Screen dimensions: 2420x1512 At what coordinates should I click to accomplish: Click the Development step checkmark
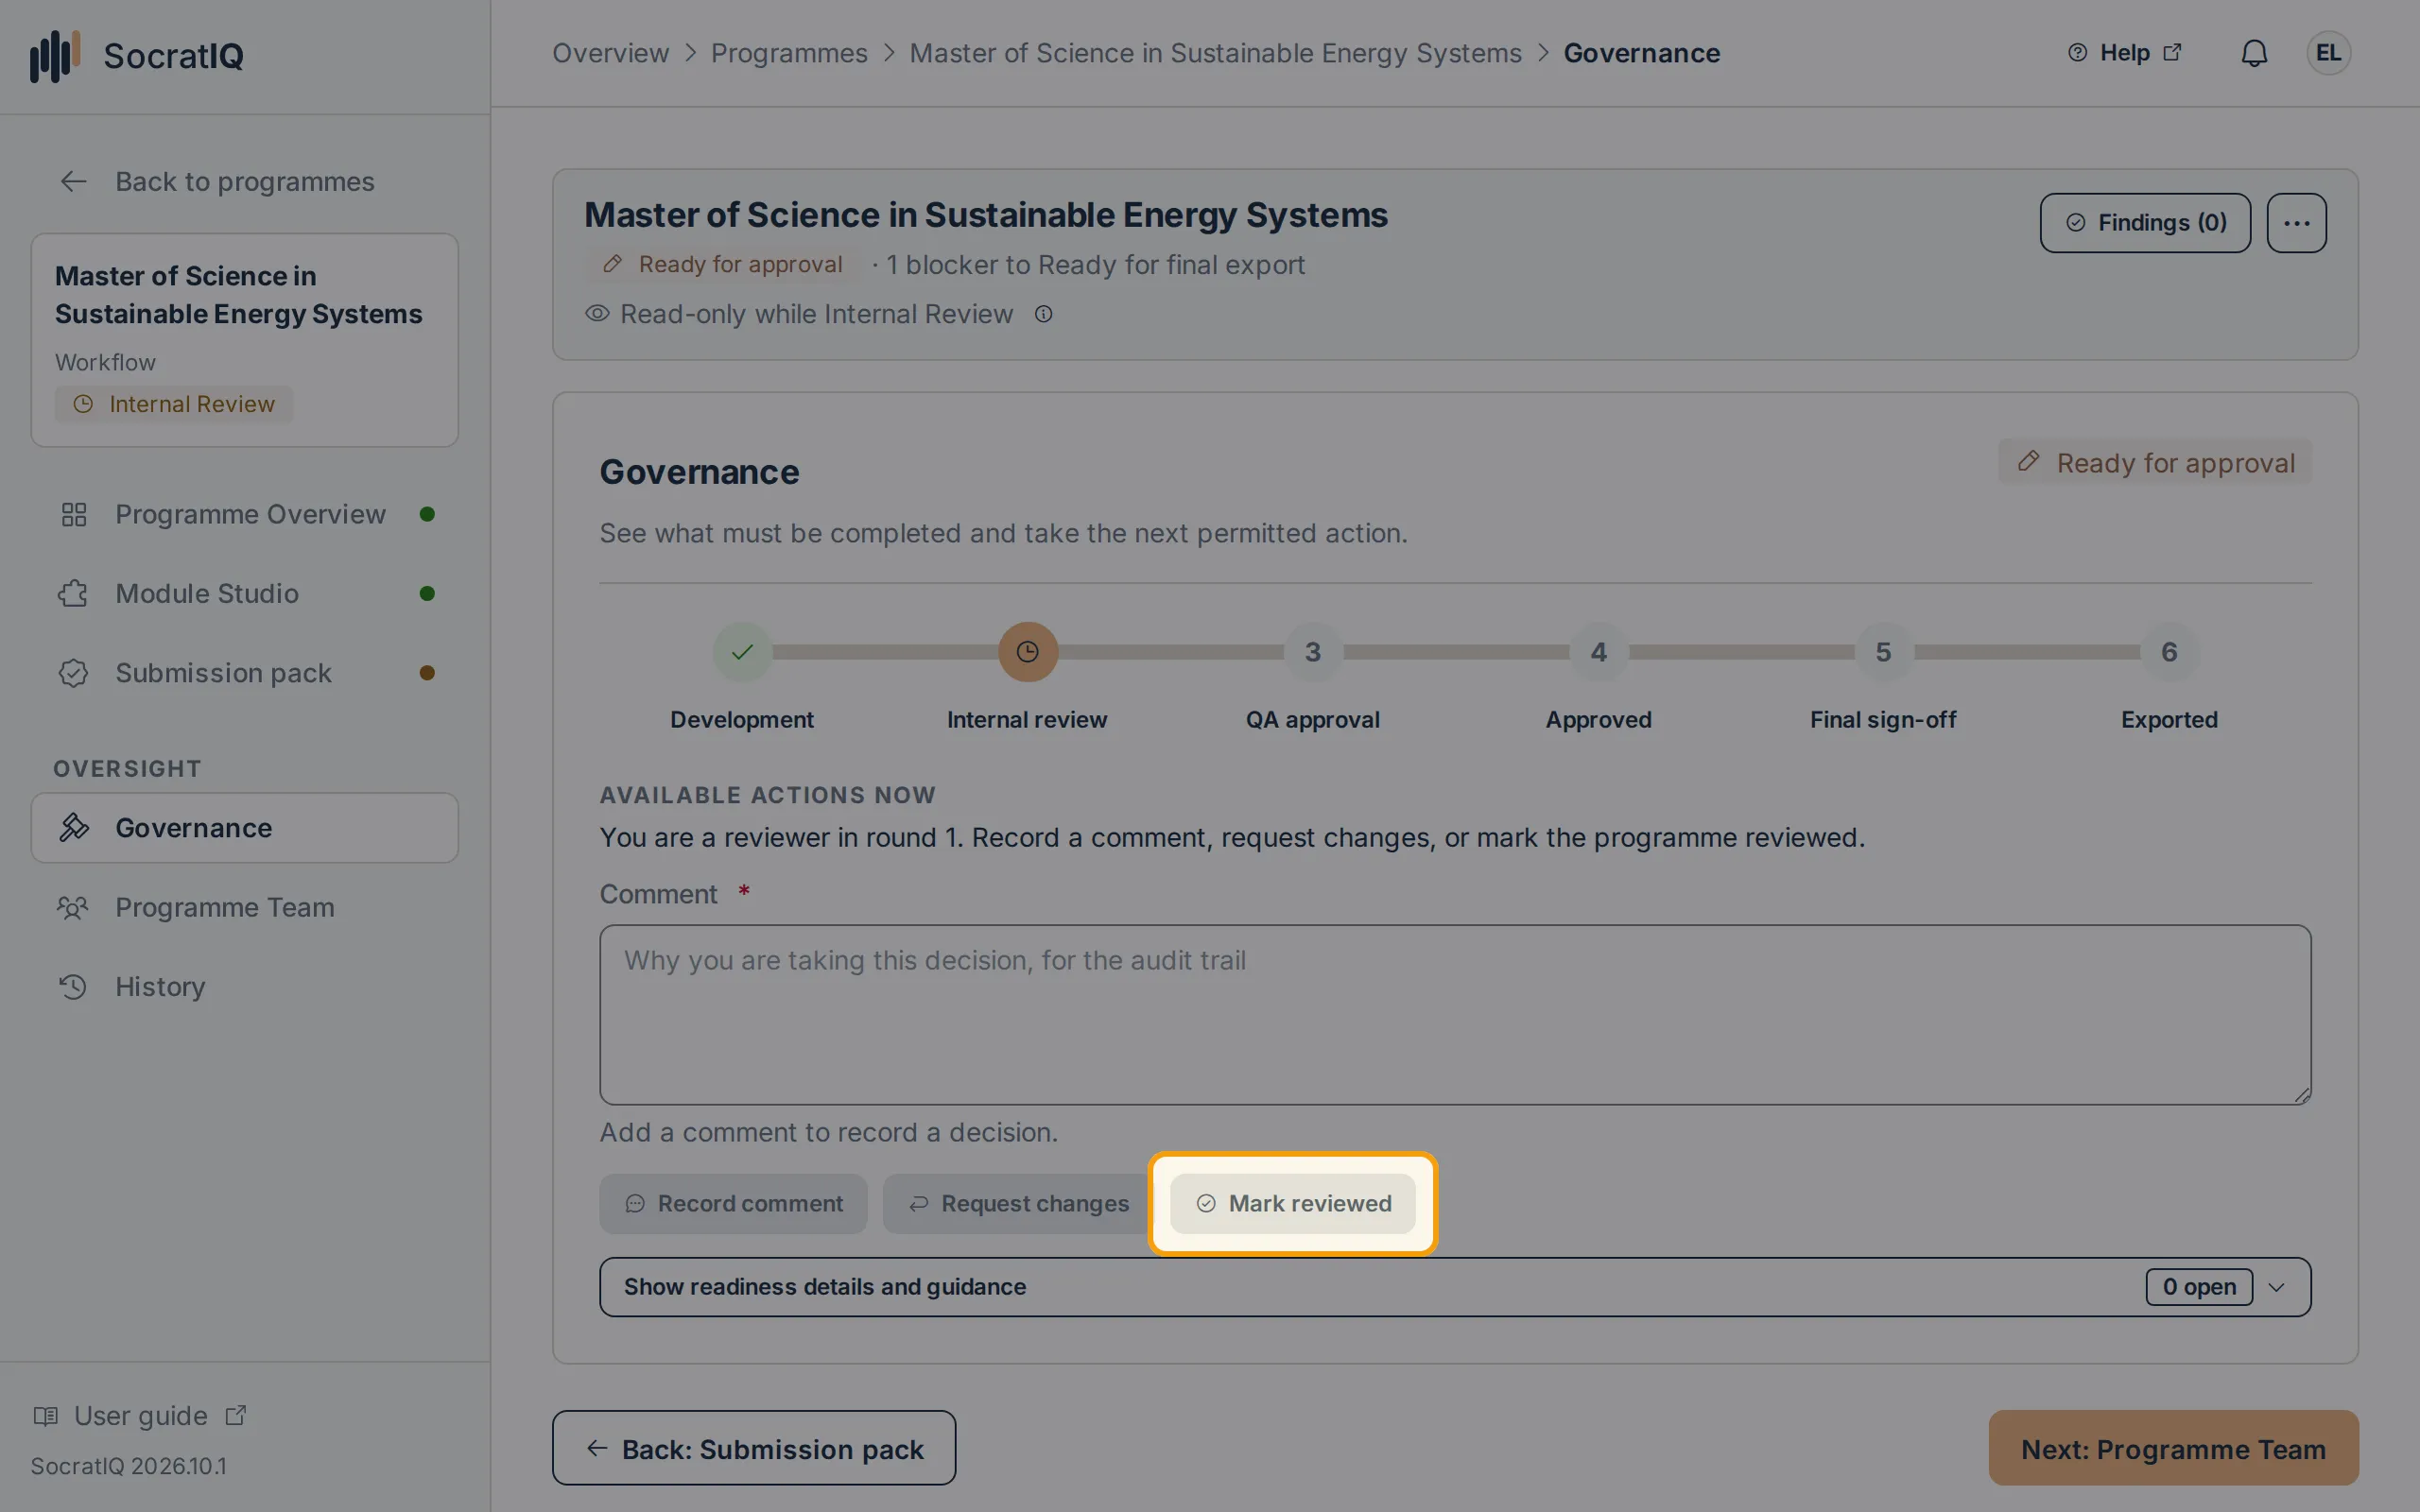click(x=742, y=652)
